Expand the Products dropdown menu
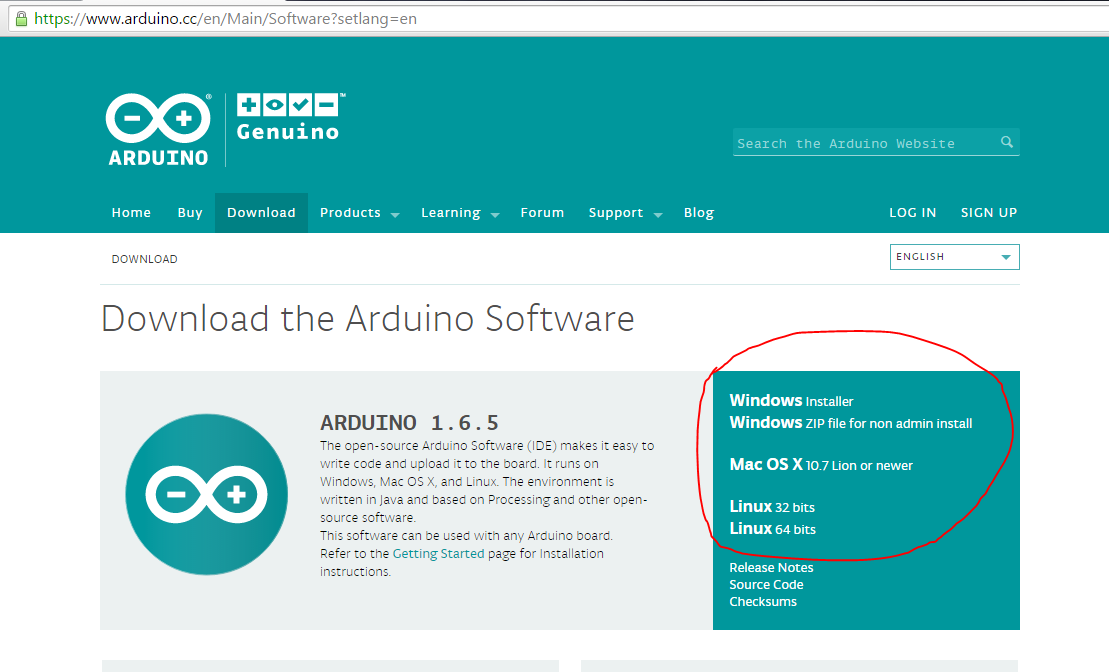Screen dimensions: 1109x672 (x=359, y=212)
